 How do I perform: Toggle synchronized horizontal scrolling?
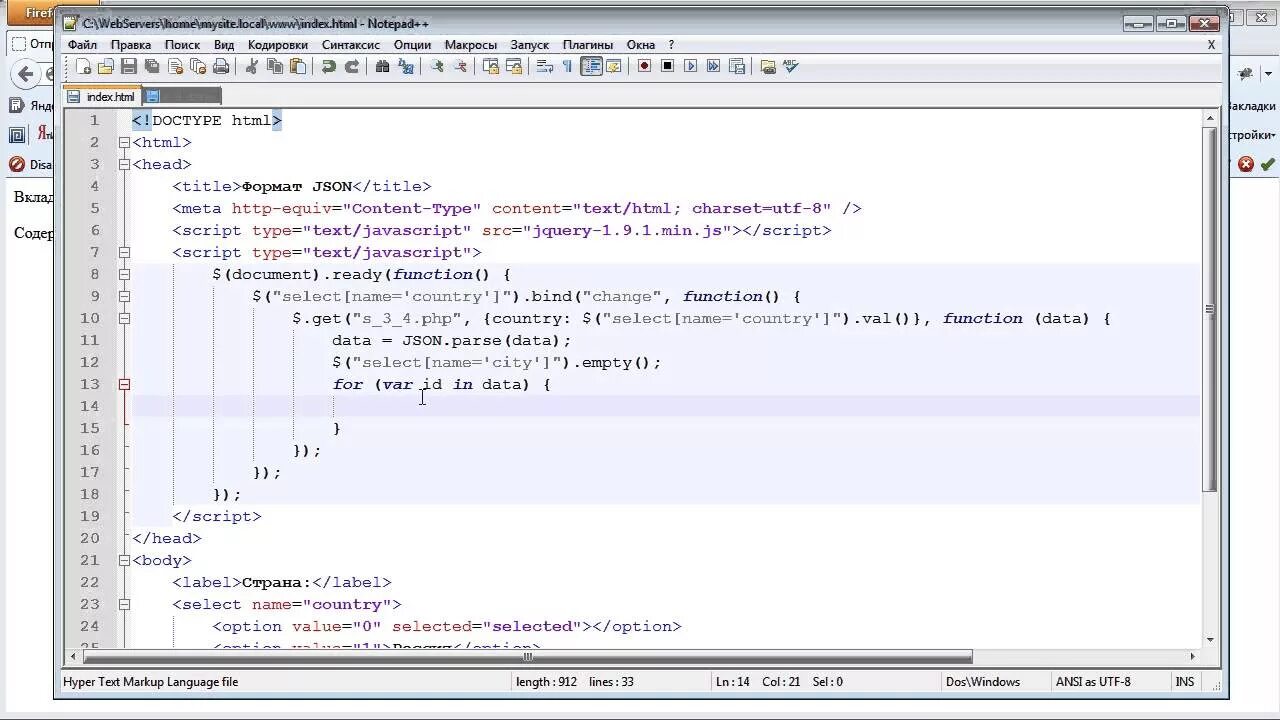[x=514, y=67]
